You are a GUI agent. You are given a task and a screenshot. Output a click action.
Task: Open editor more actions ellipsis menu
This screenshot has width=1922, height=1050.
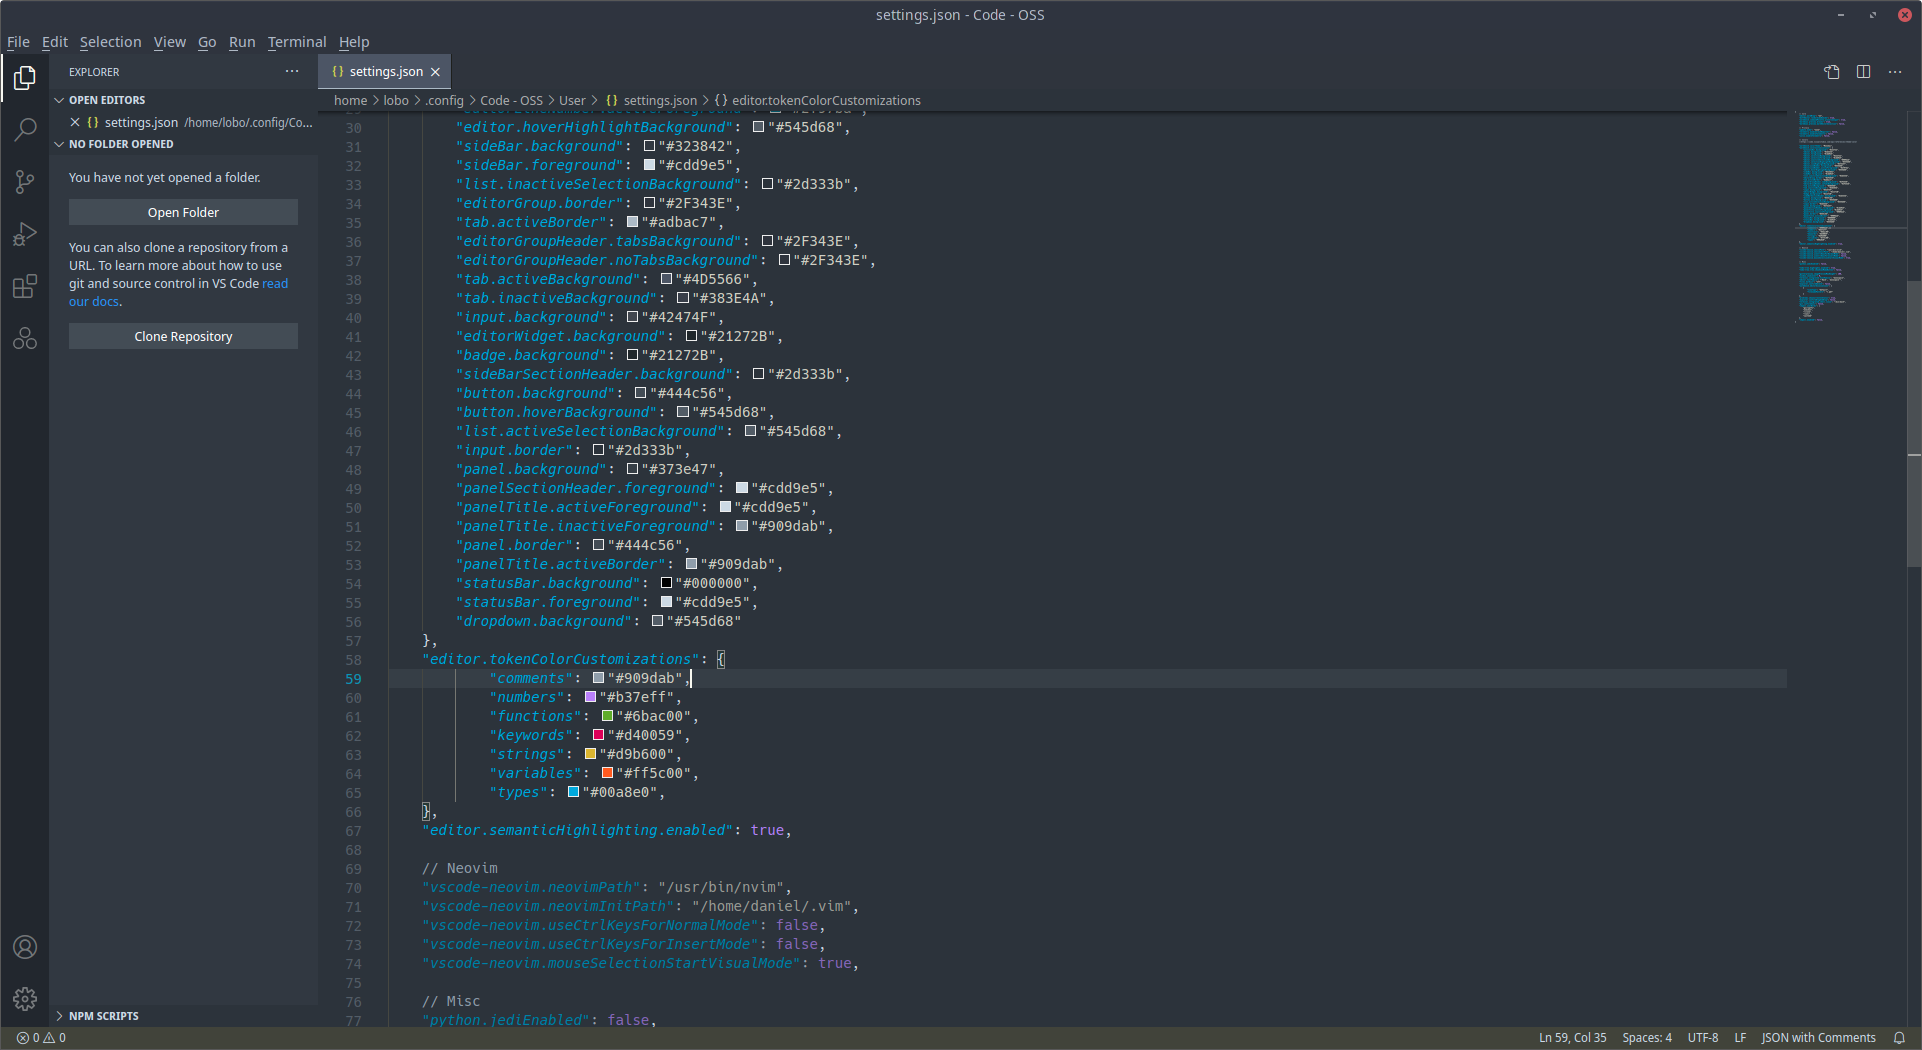1895,72
